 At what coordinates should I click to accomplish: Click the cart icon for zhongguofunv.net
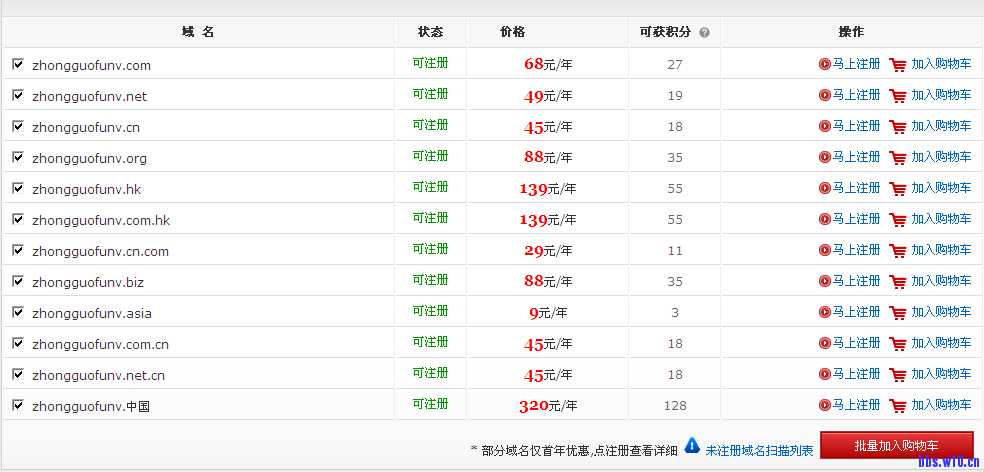[898, 95]
